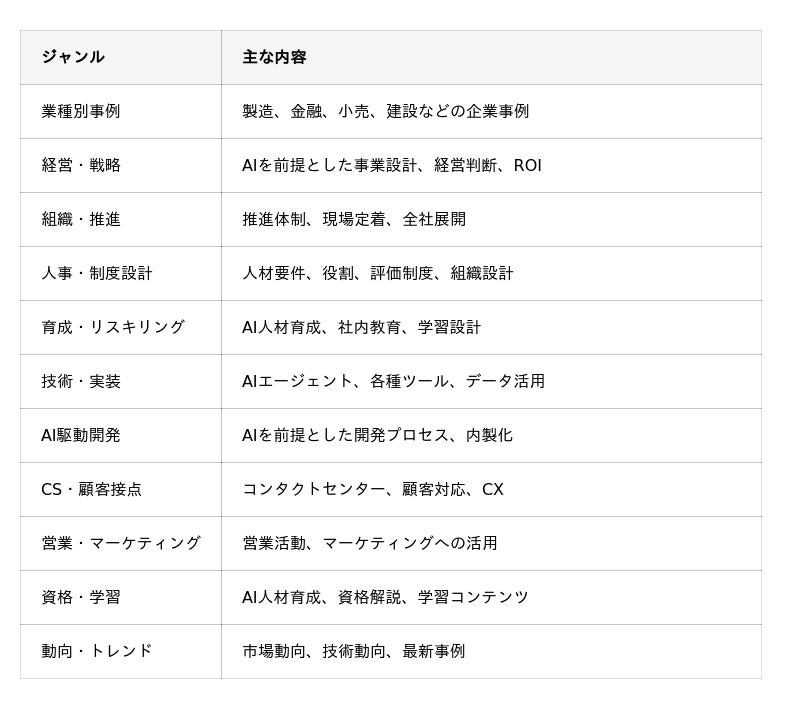Select the 育成・リスキリング genre cell
800x709 pixels.
point(121,327)
